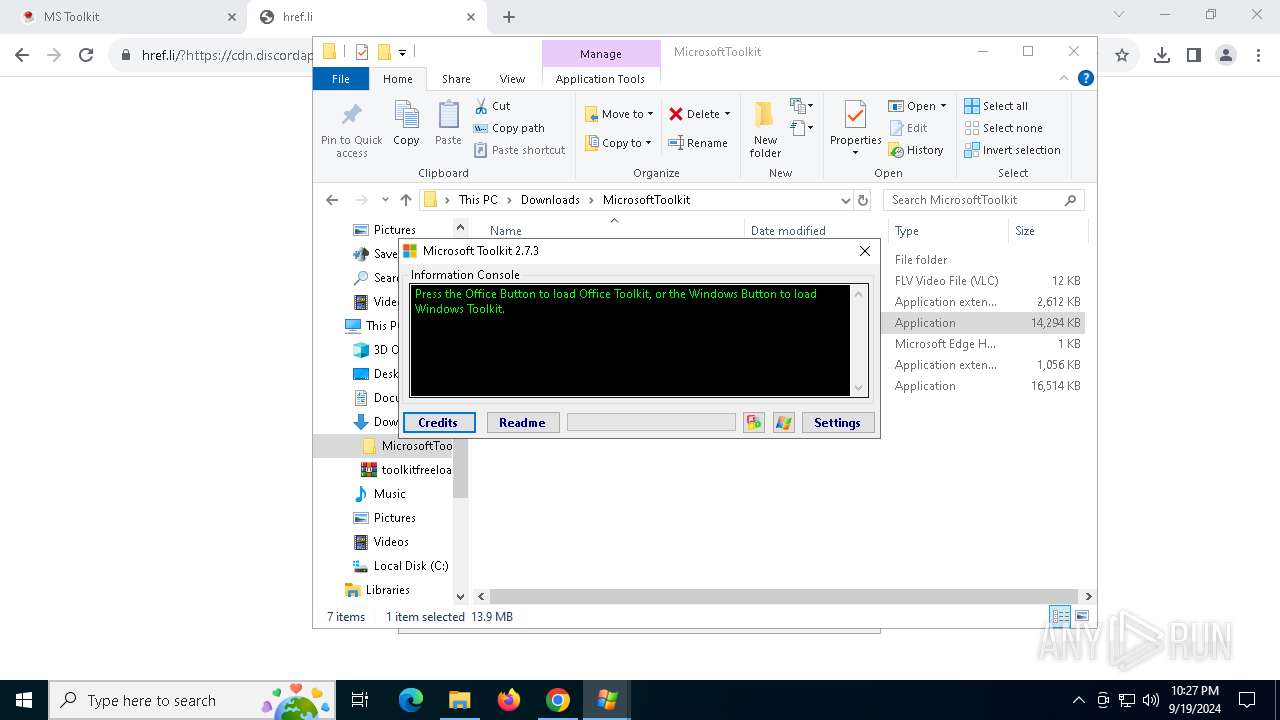Open recent locations dropdown in Explorer
The width and height of the screenshot is (1280, 720).
point(385,200)
